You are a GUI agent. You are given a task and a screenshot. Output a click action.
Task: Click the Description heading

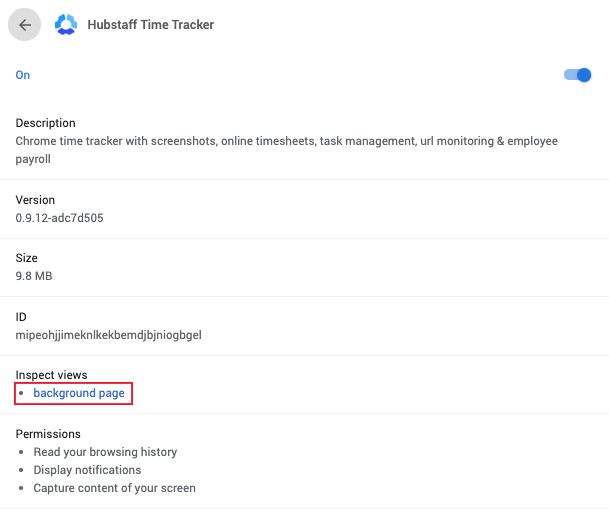(x=45, y=123)
